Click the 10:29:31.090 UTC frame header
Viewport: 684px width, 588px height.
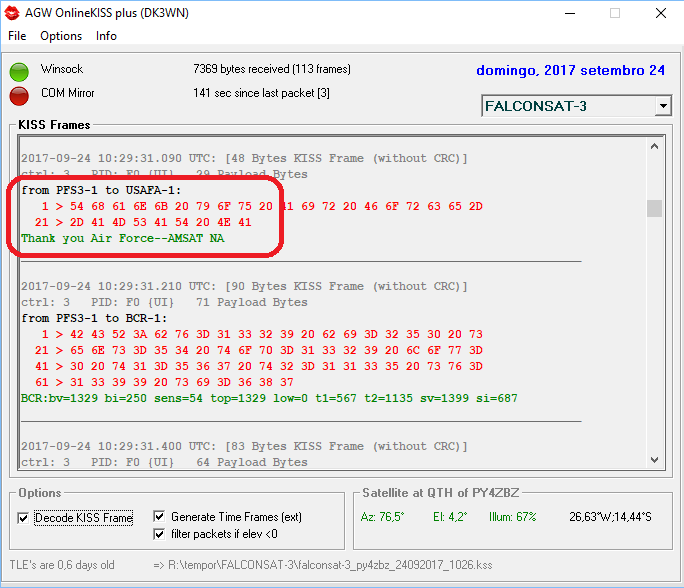[244, 158]
